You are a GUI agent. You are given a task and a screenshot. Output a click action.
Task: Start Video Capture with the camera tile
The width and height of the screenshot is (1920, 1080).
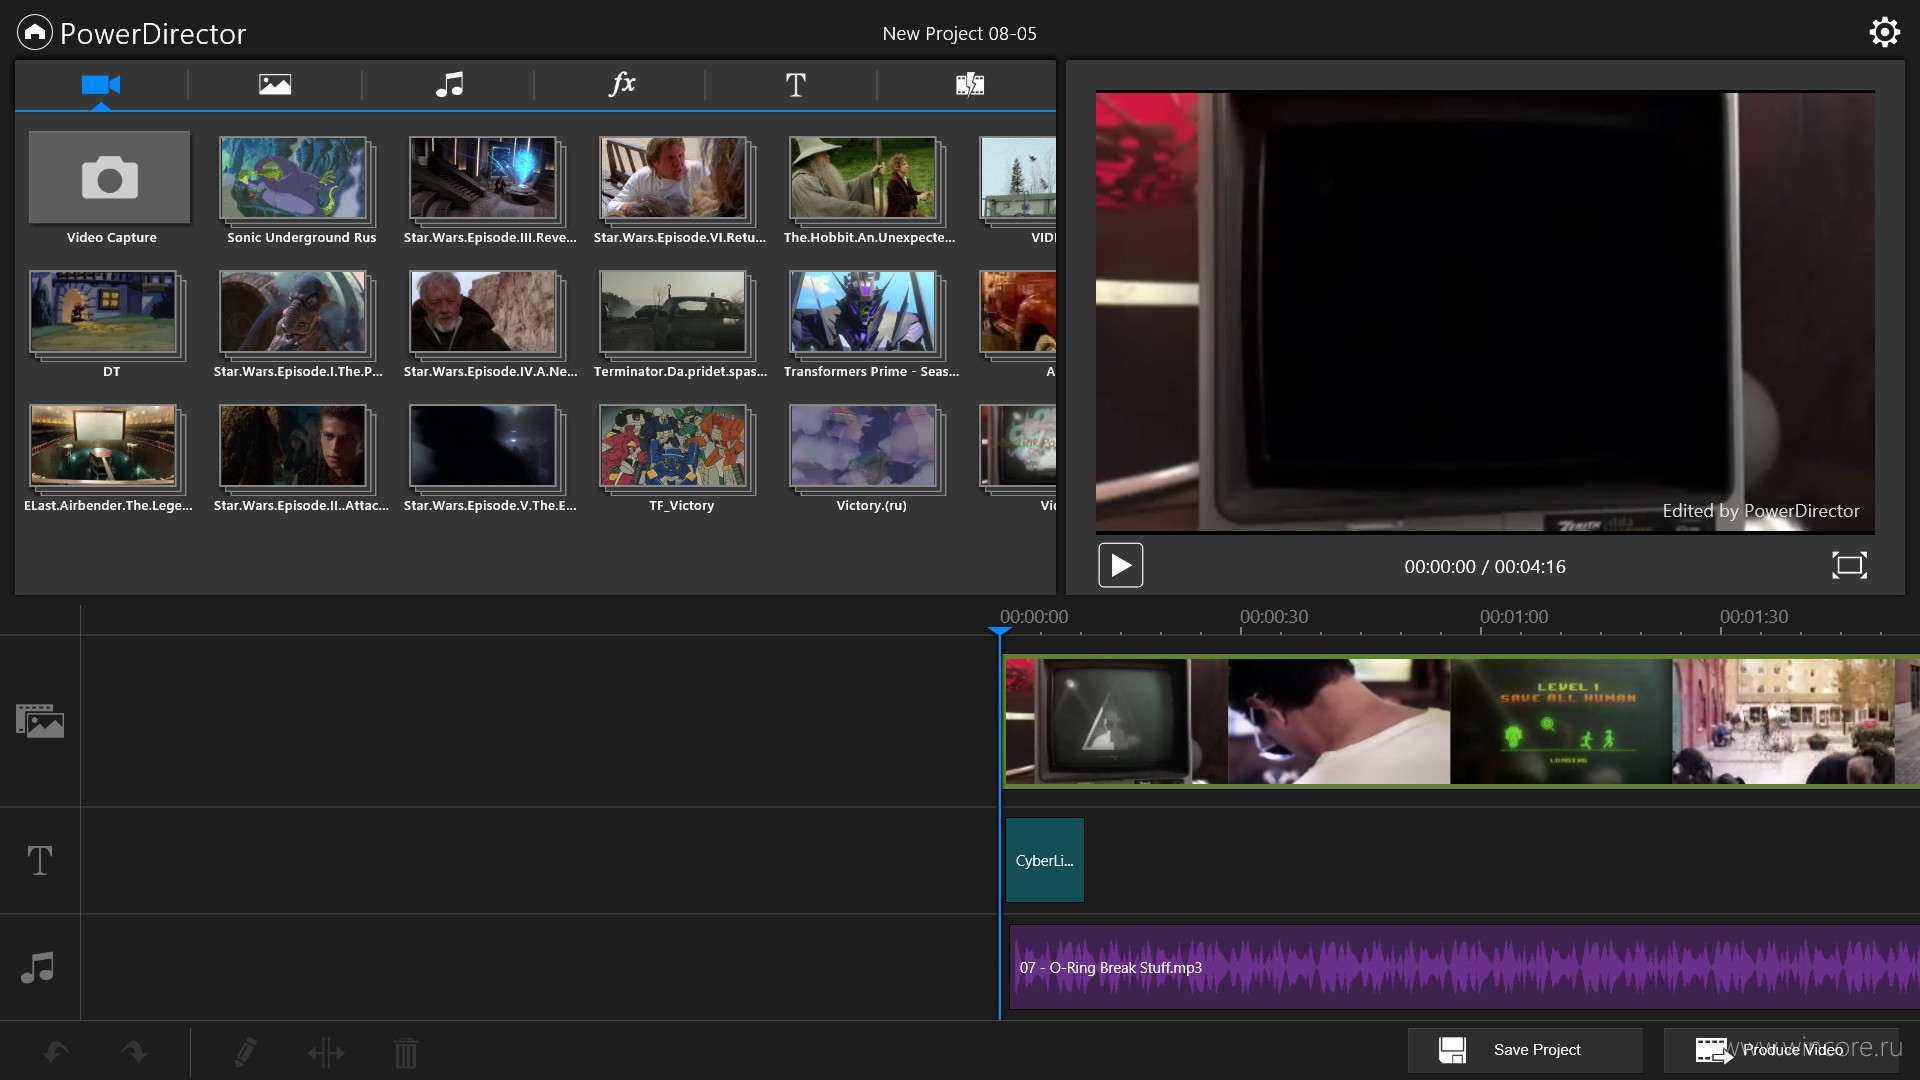tap(109, 177)
